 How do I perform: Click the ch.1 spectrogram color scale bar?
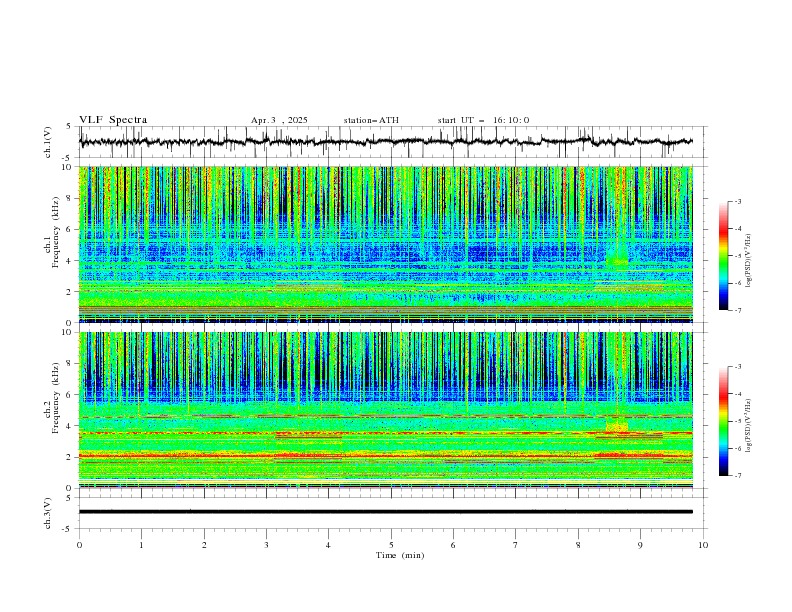coord(723,256)
